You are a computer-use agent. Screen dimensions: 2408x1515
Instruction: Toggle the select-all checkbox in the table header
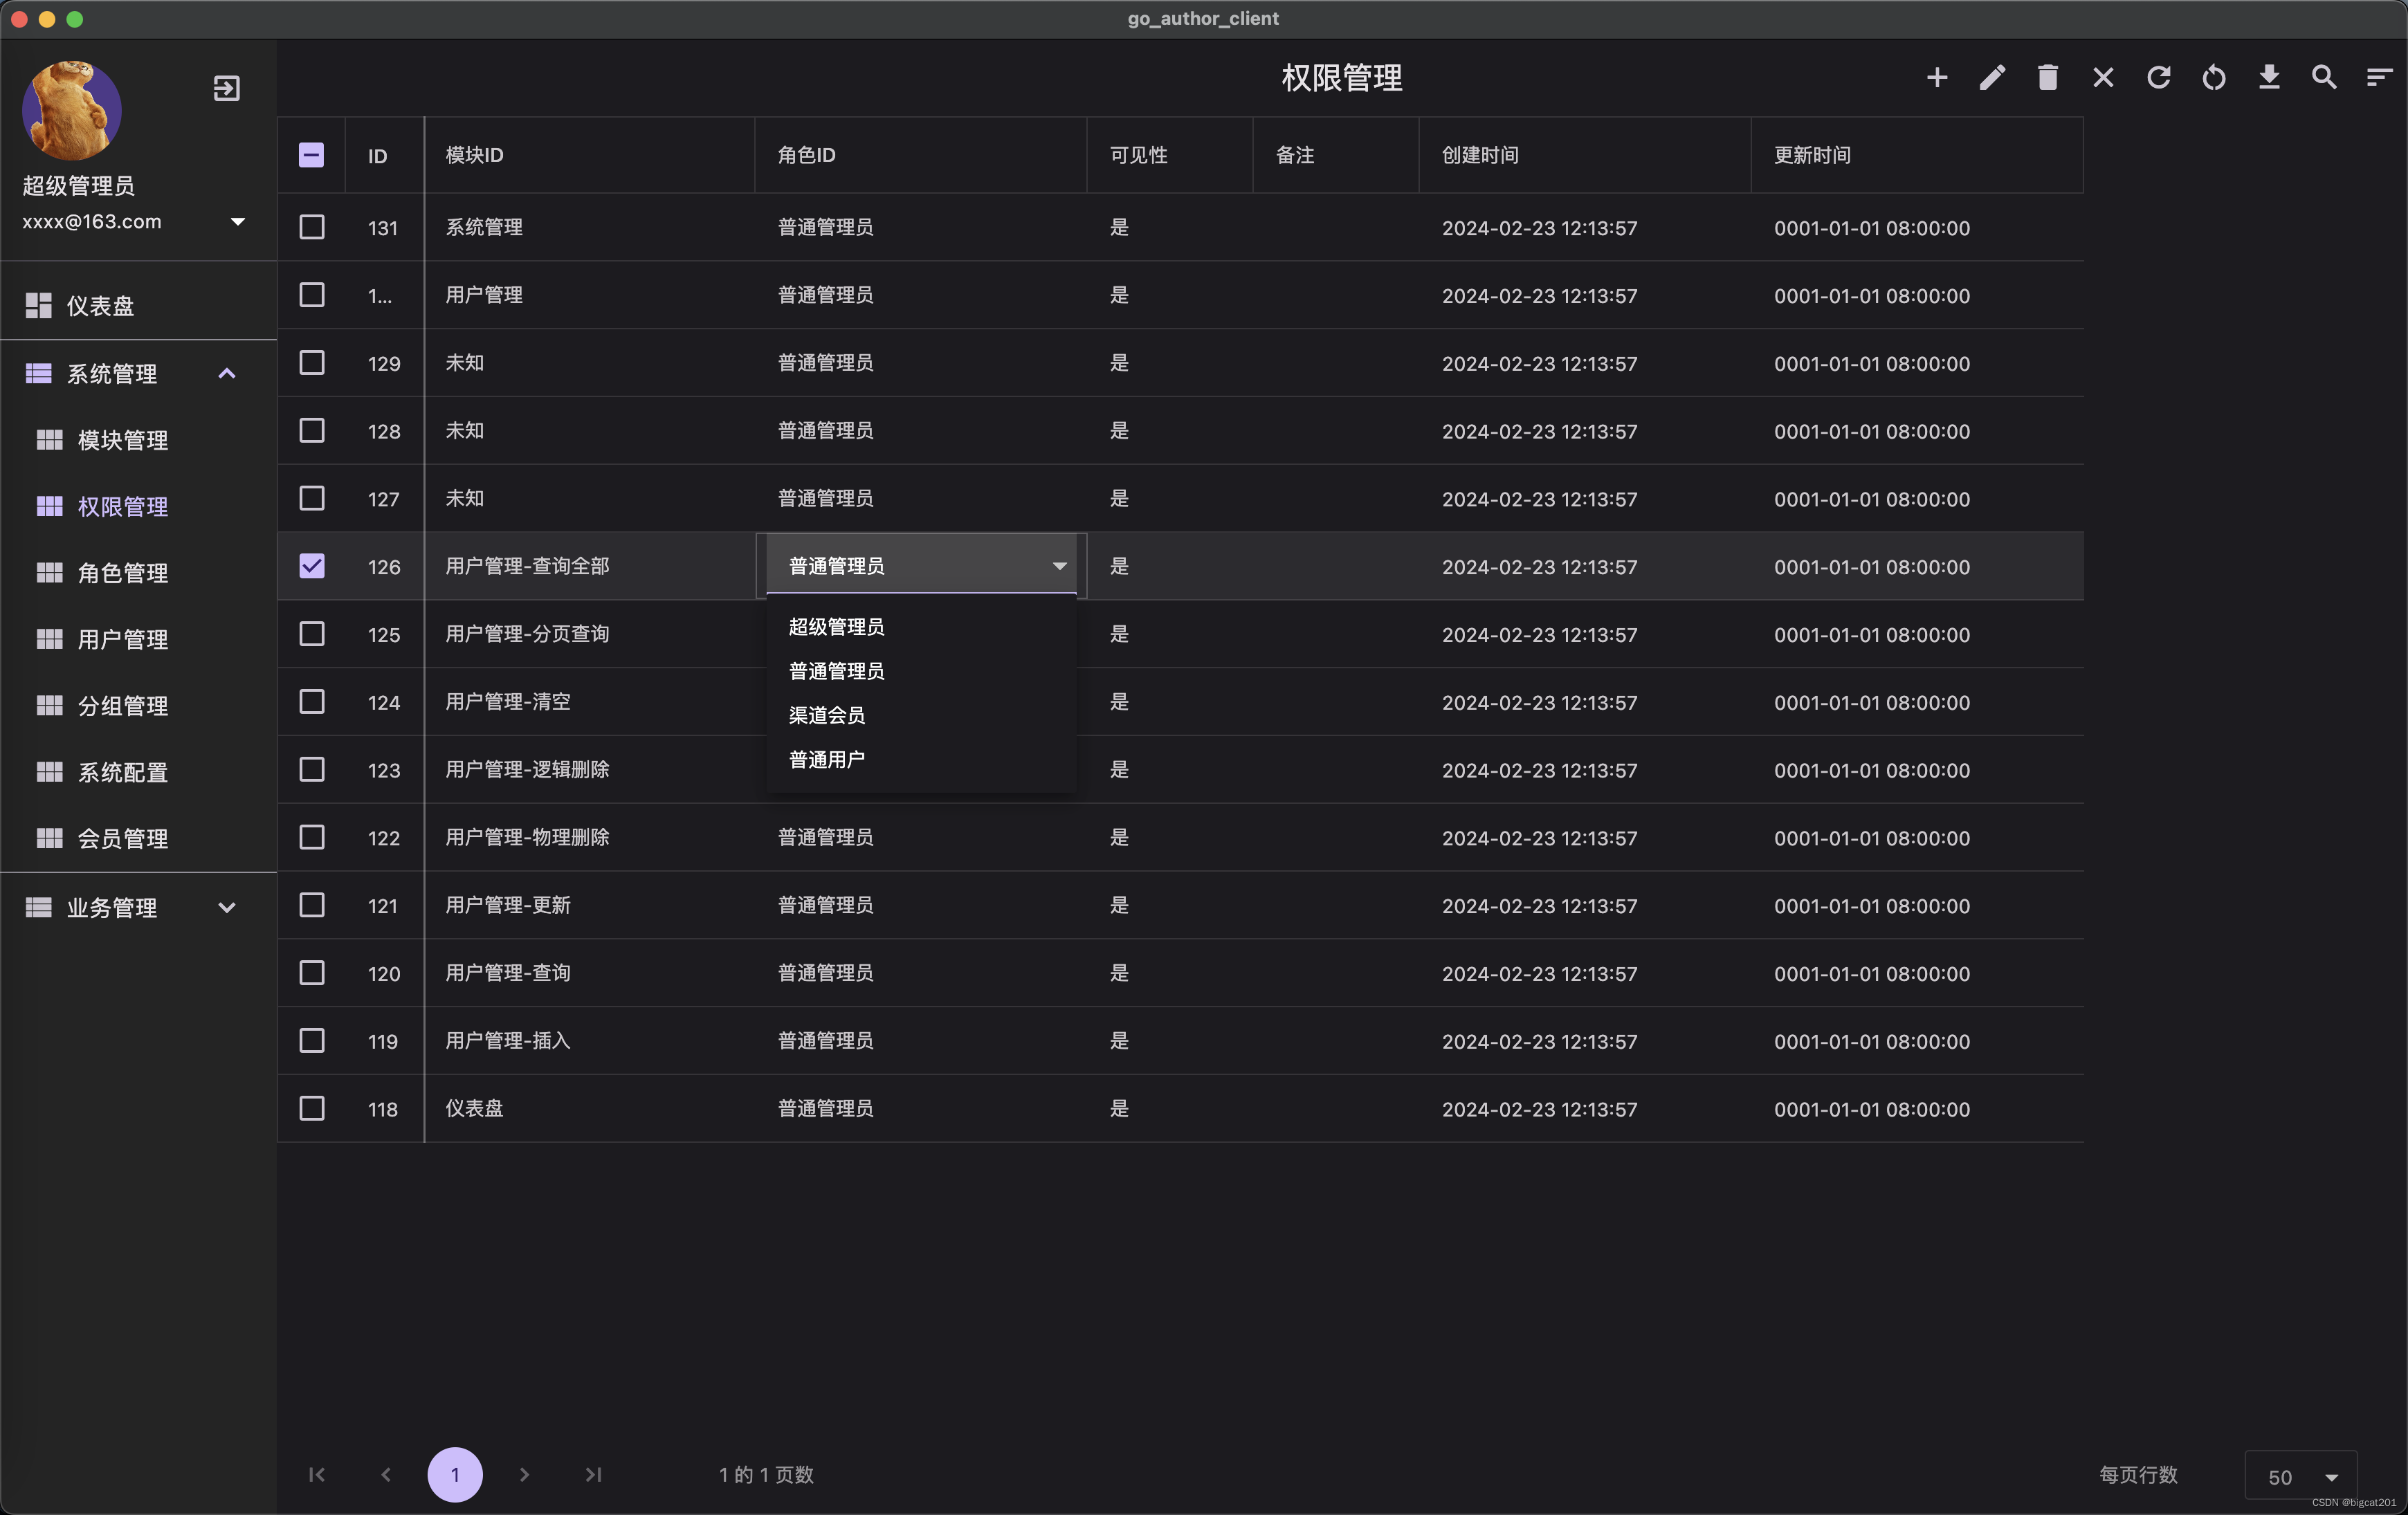[x=311, y=155]
